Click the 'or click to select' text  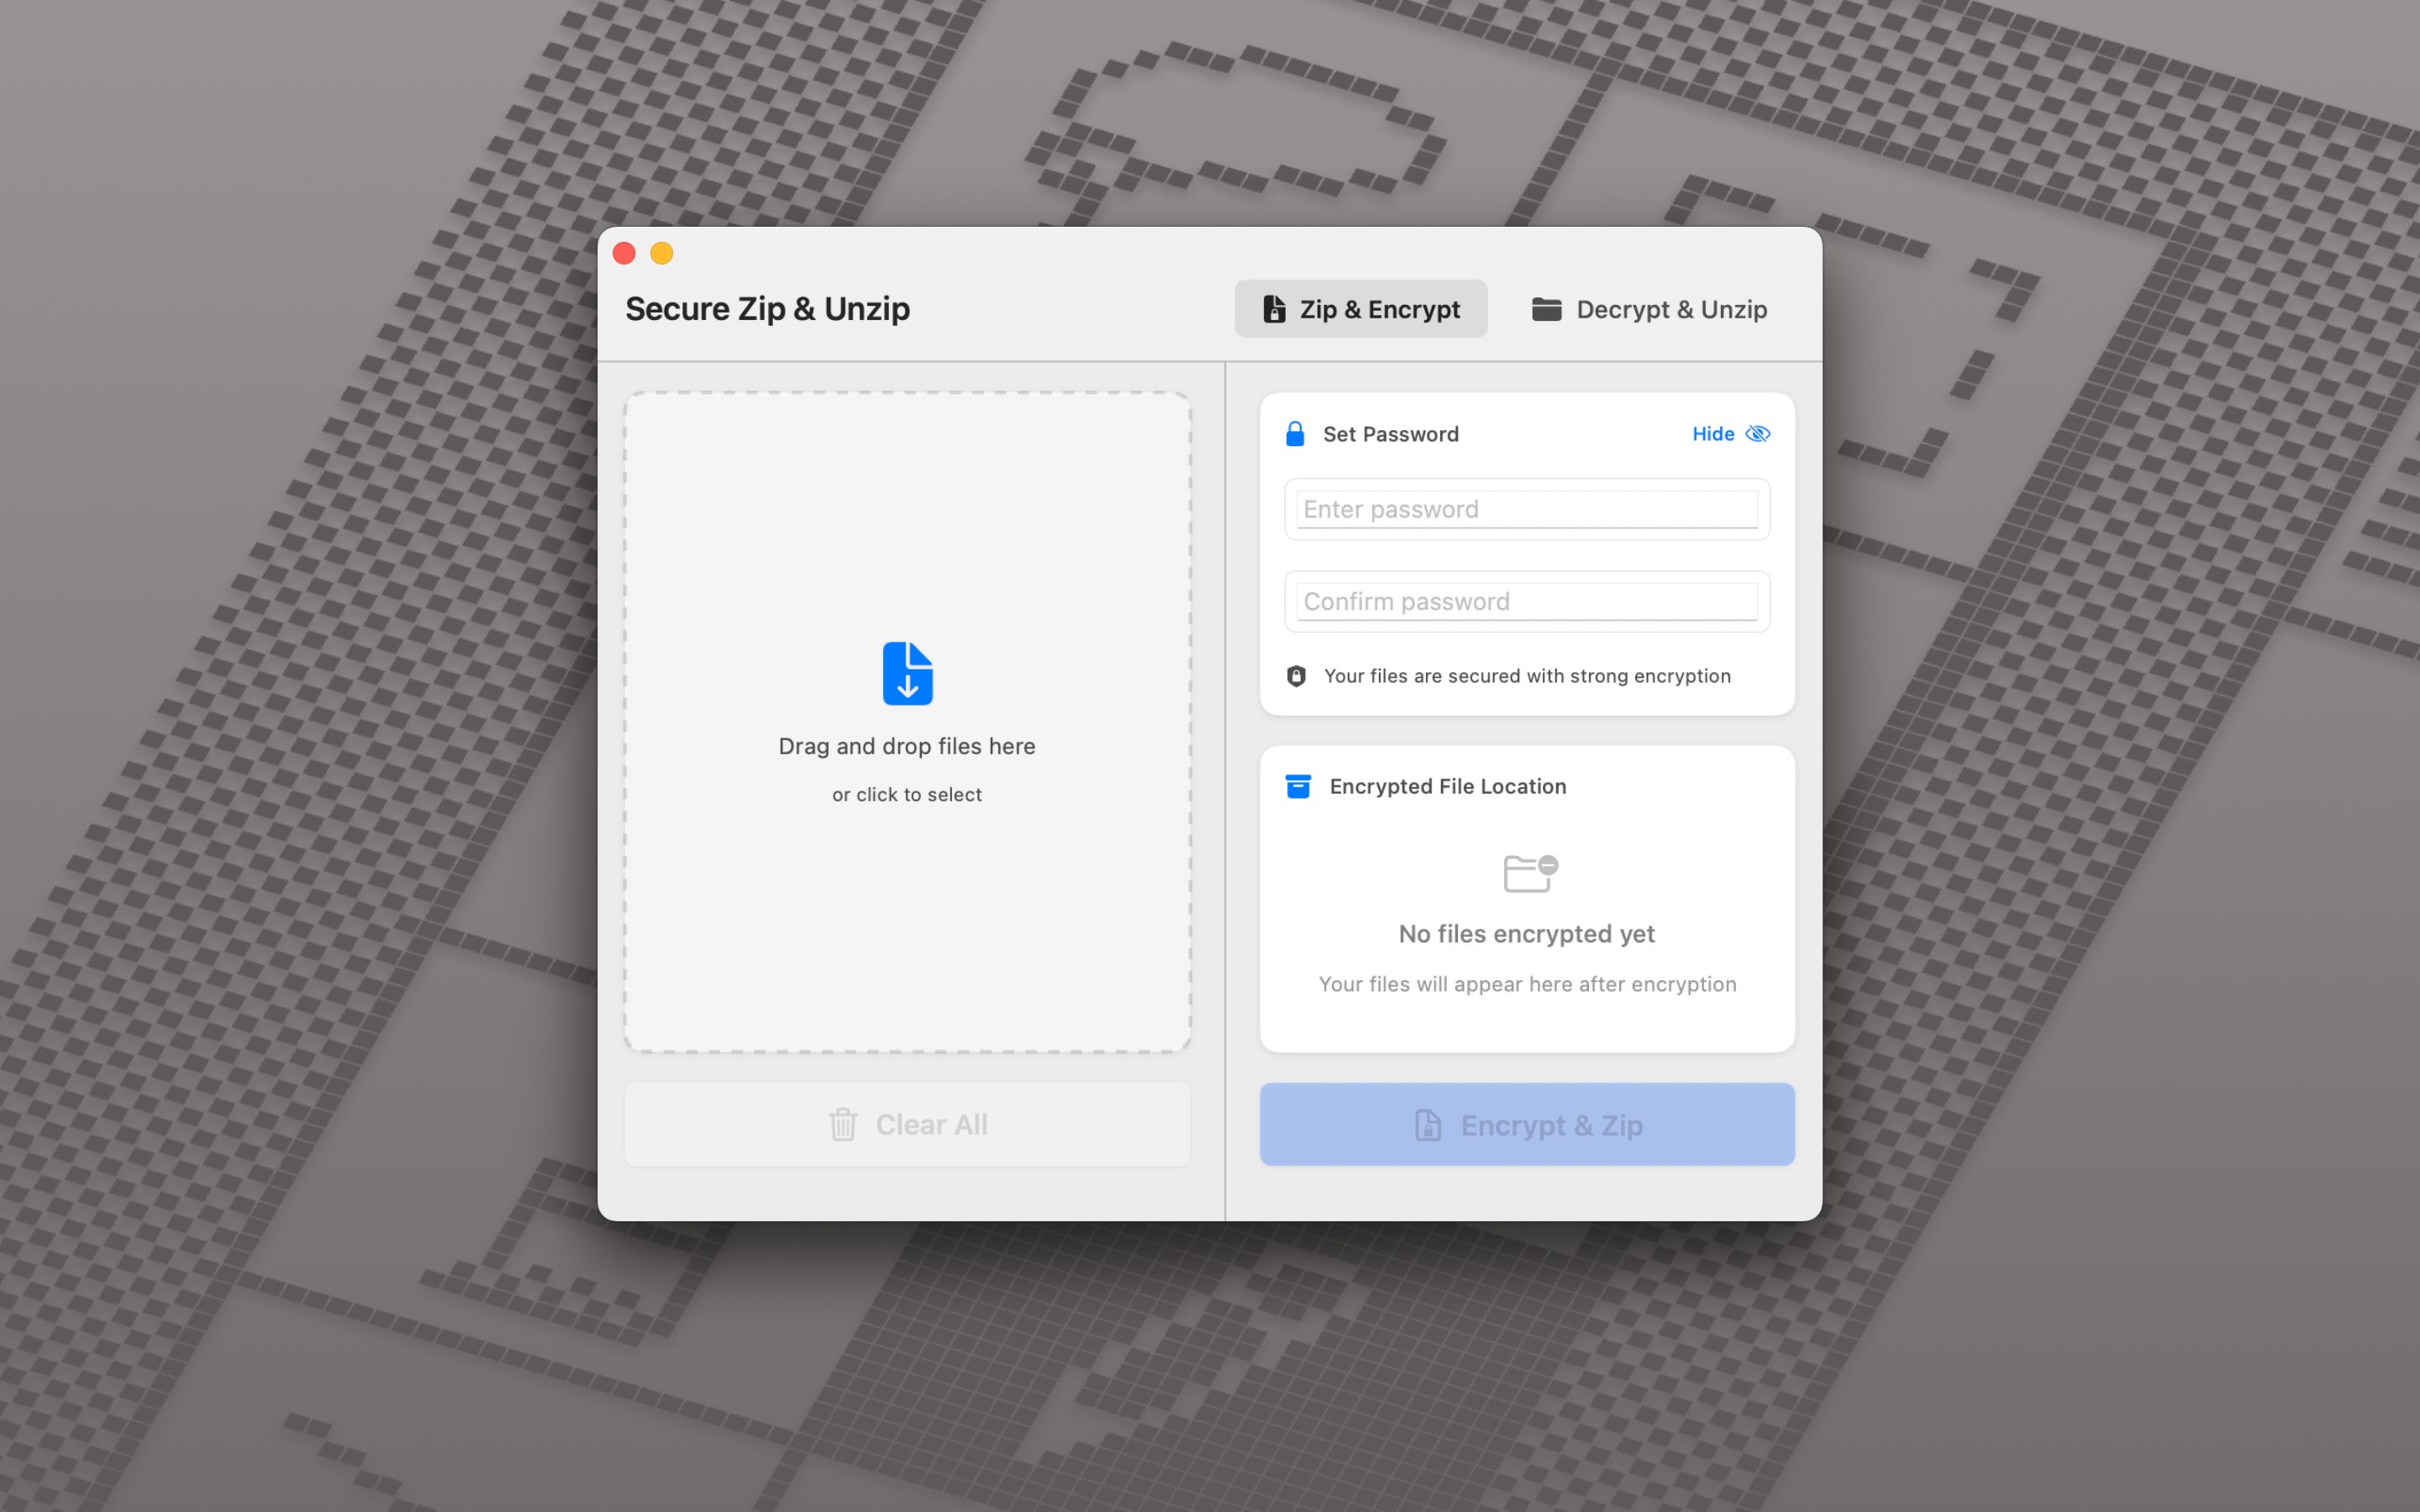907,795
